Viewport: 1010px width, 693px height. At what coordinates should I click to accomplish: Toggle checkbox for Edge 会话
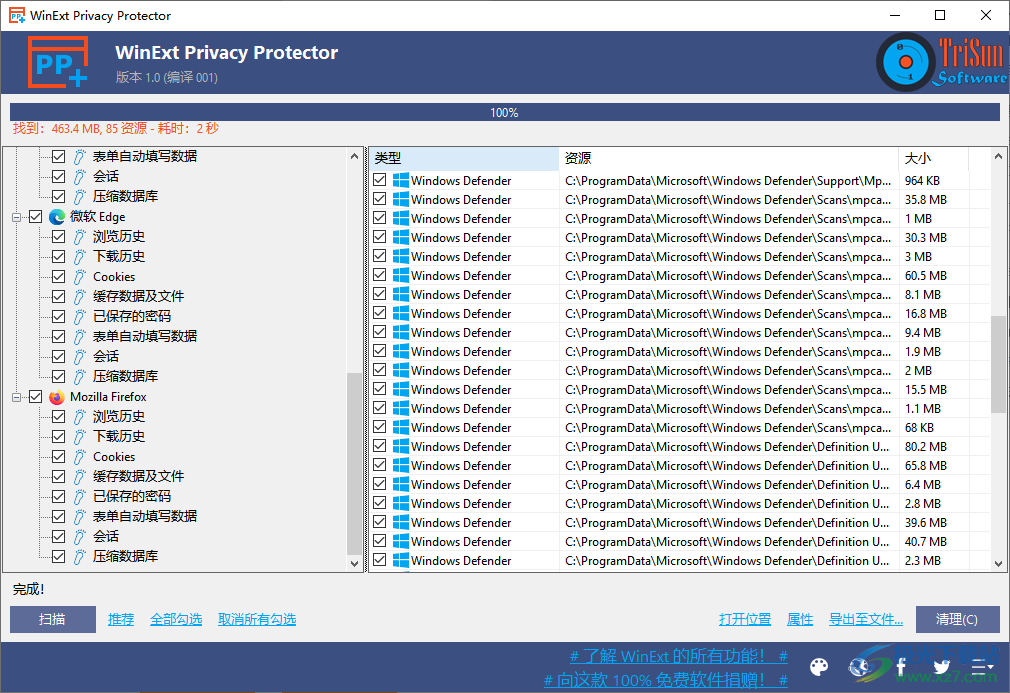coord(59,356)
